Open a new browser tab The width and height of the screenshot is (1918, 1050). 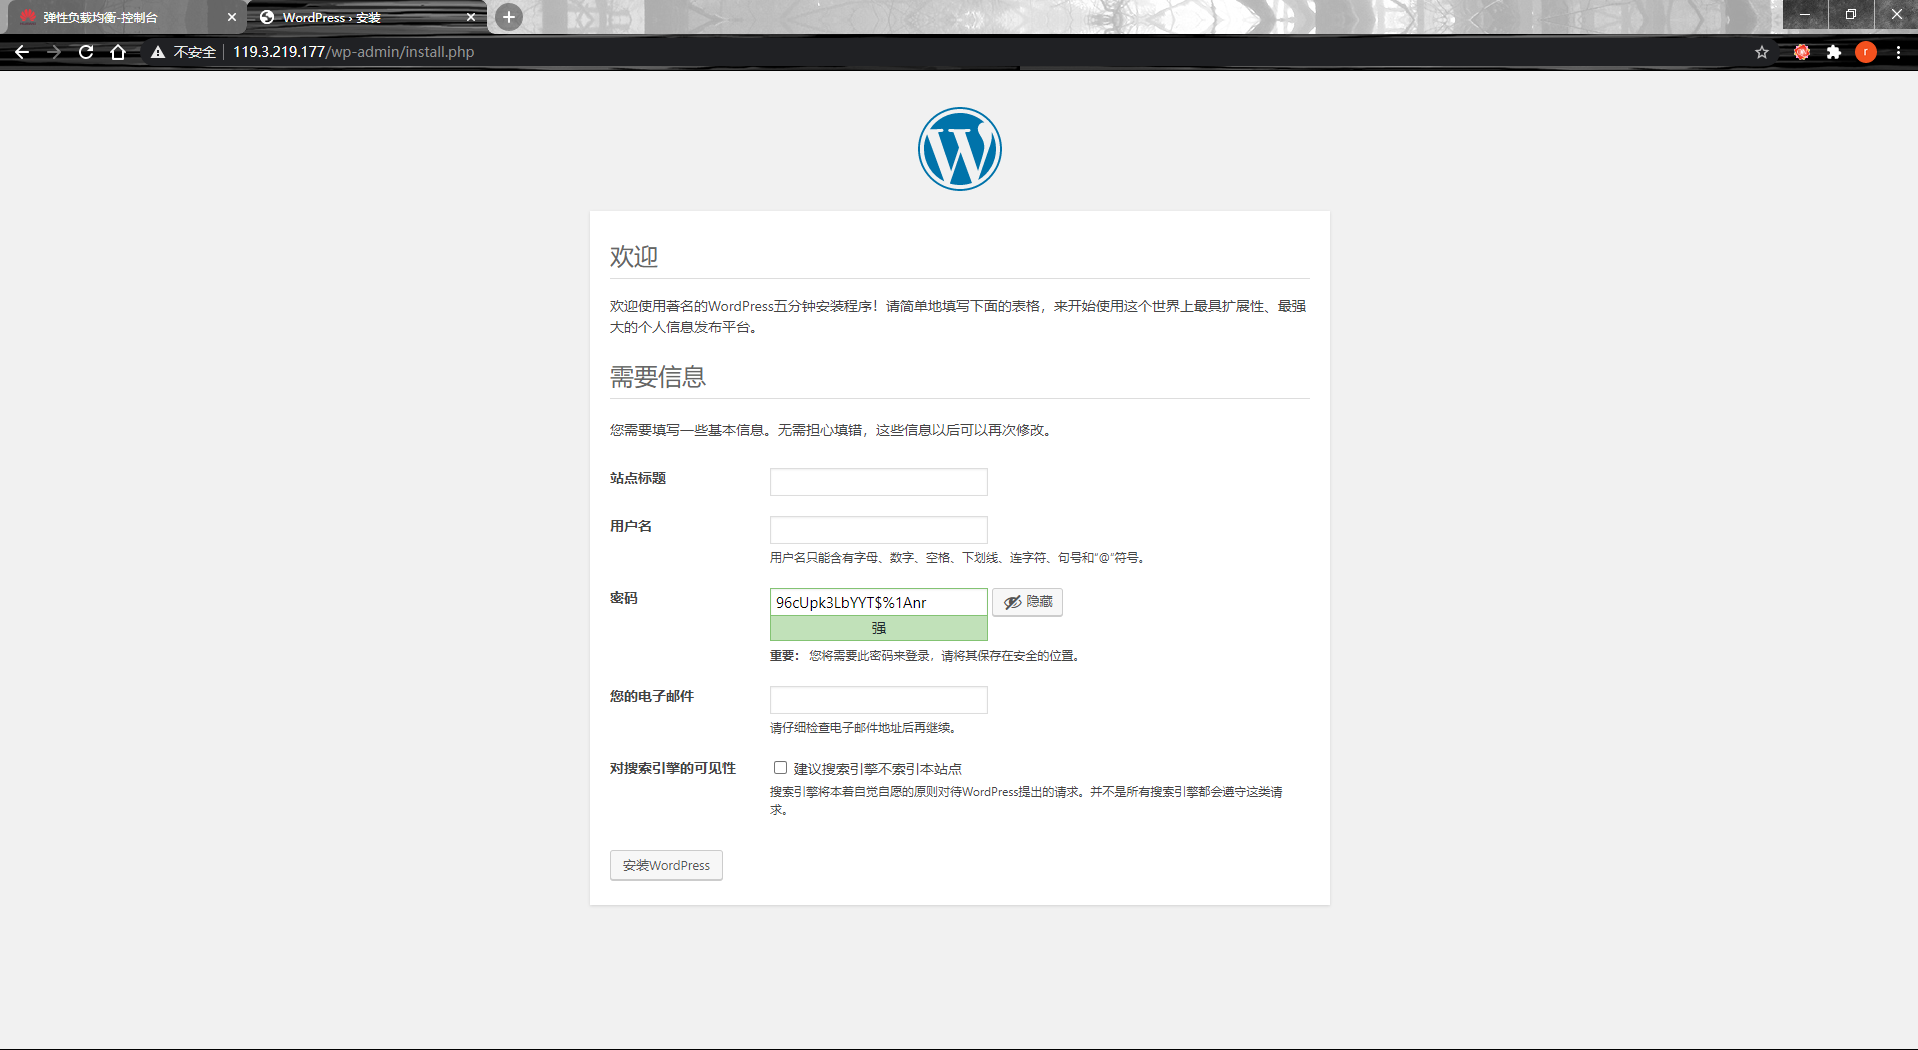[509, 17]
